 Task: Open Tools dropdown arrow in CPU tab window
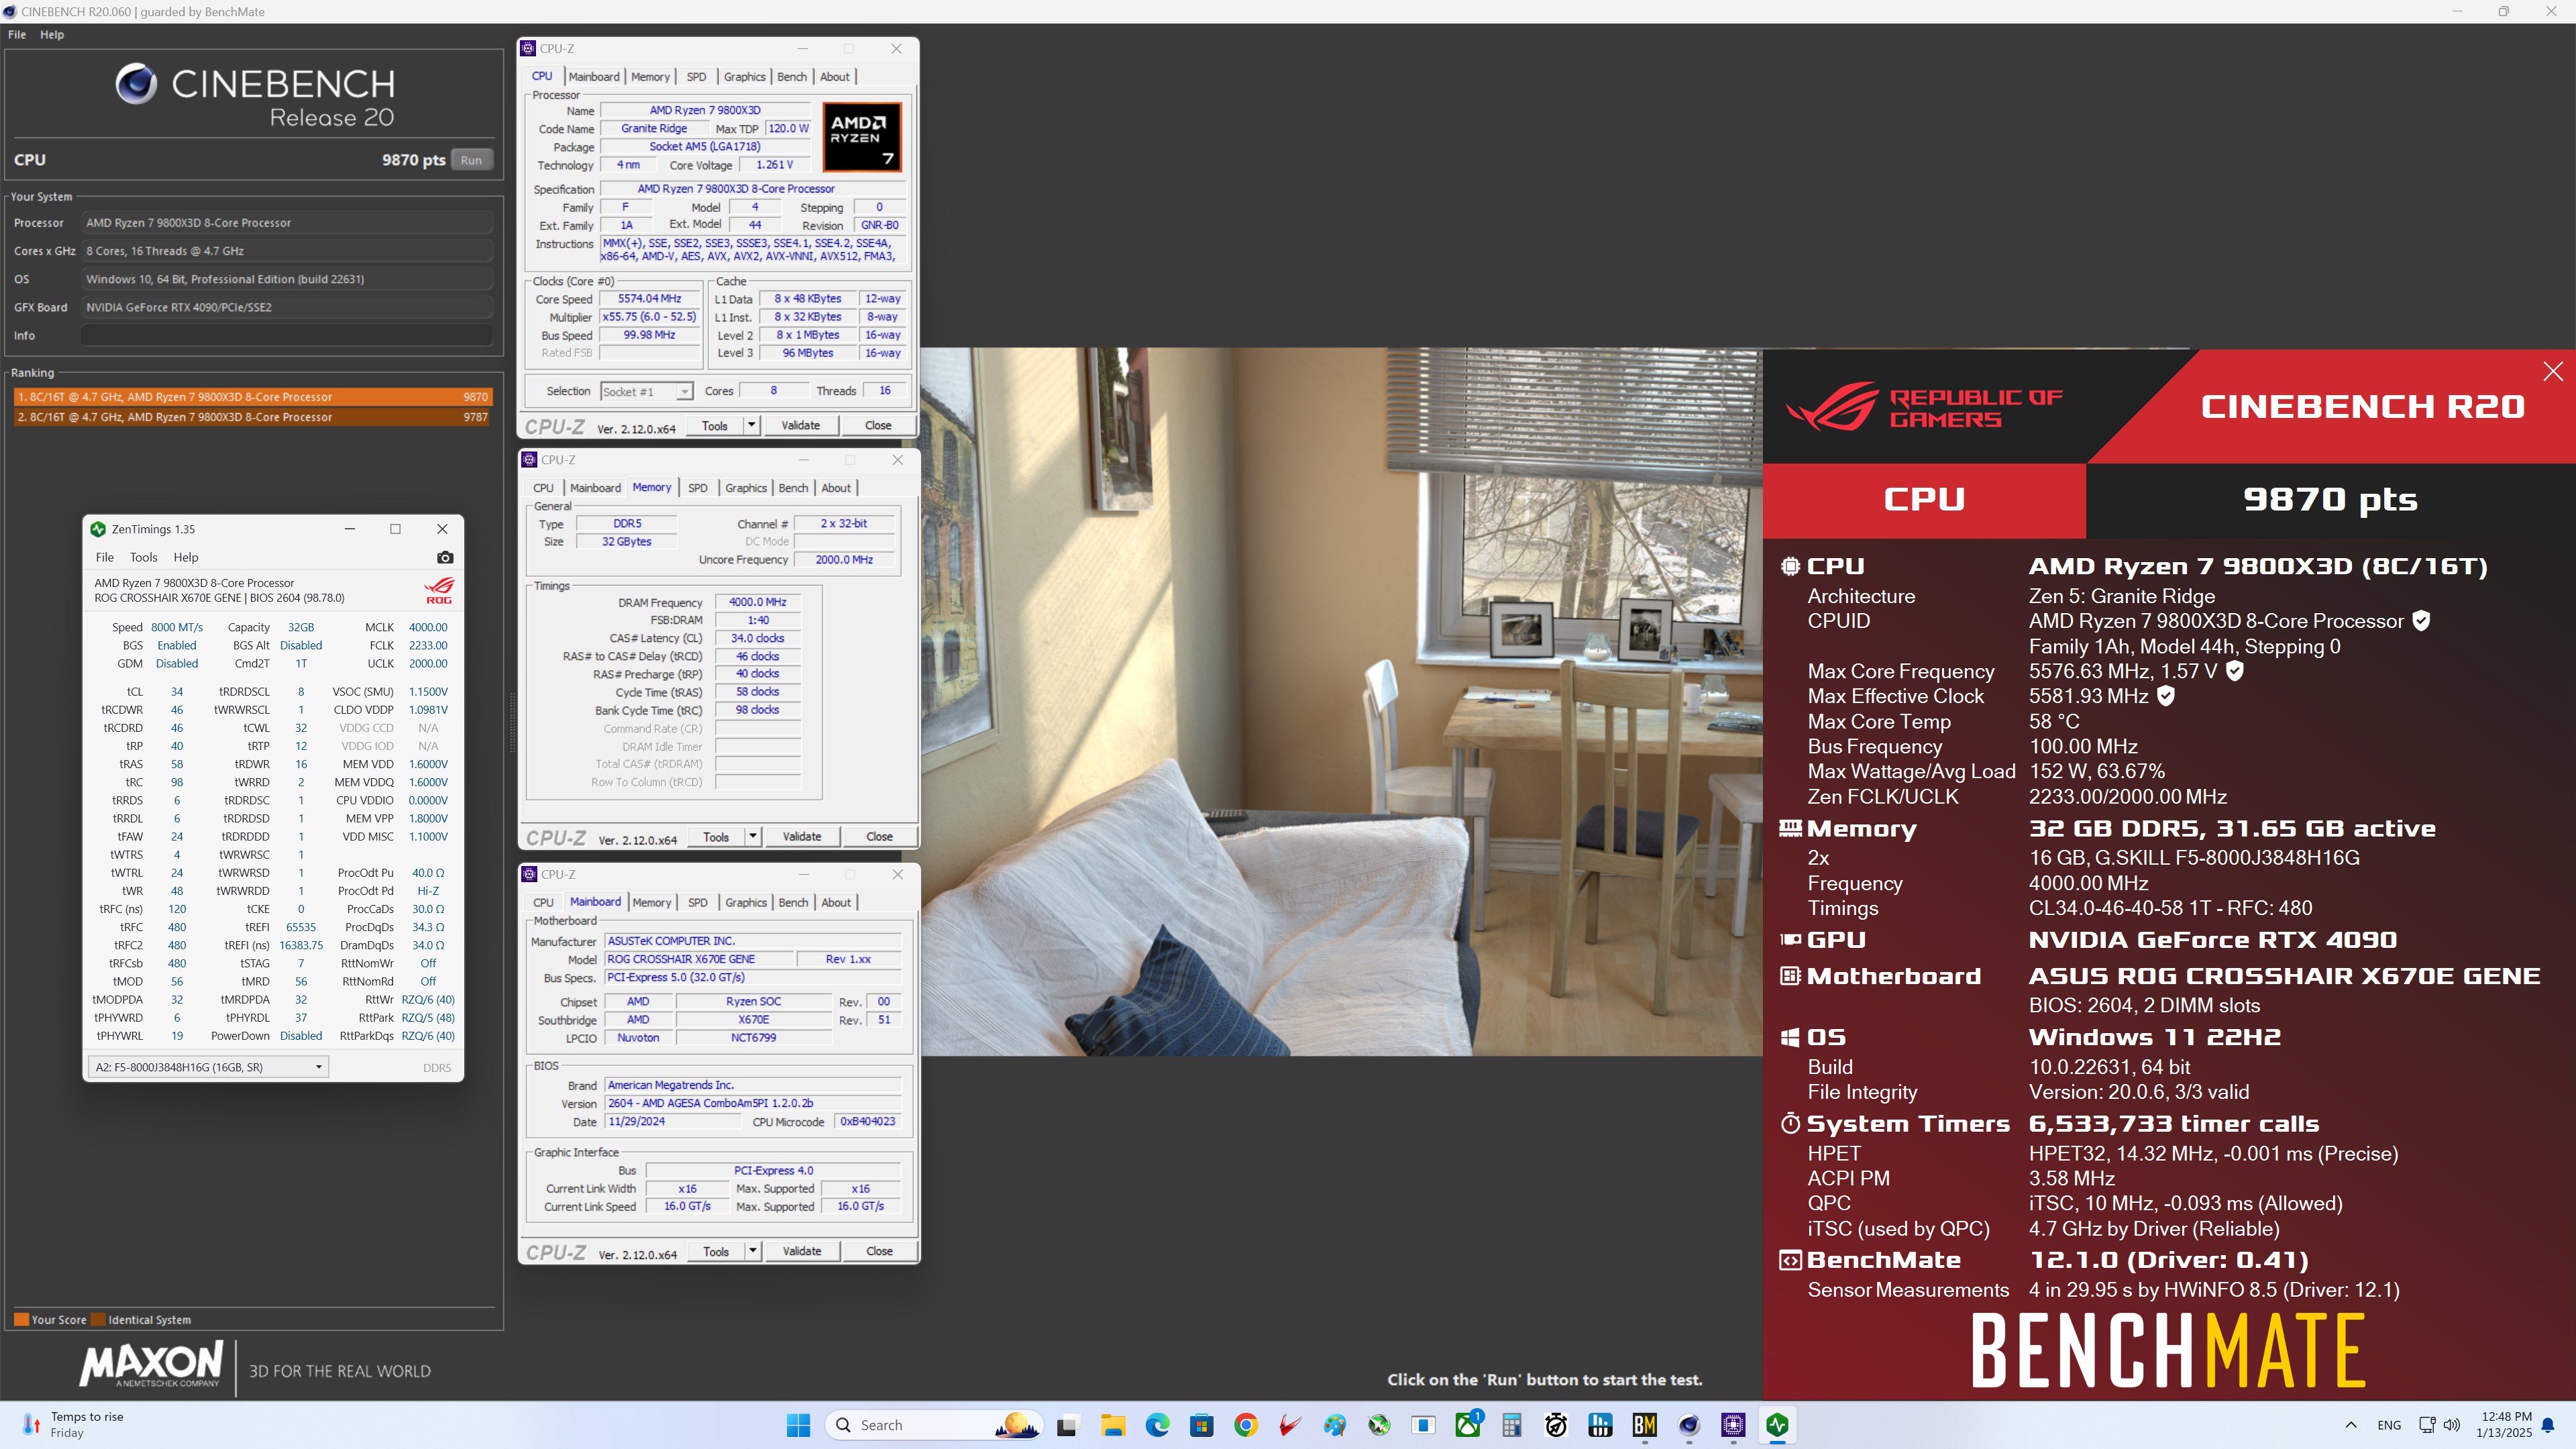coord(751,425)
